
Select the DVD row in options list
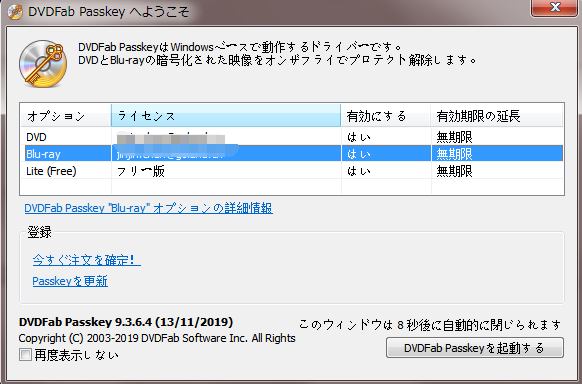291,137
